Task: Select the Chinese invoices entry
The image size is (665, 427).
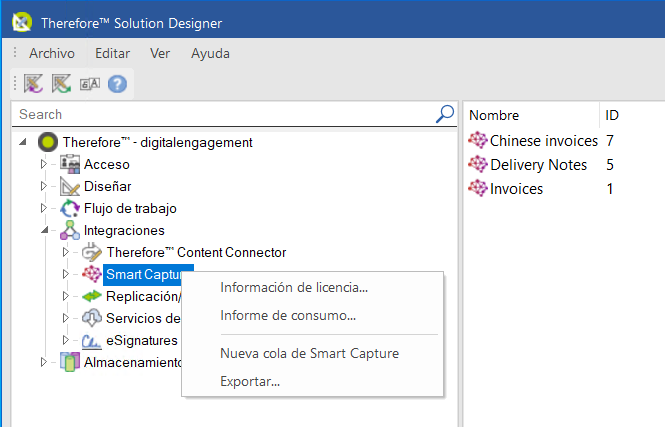Action: click(544, 141)
